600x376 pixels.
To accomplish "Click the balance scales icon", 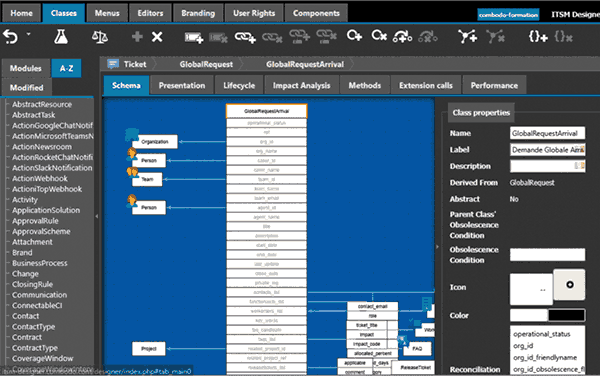I will [x=100, y=37].
